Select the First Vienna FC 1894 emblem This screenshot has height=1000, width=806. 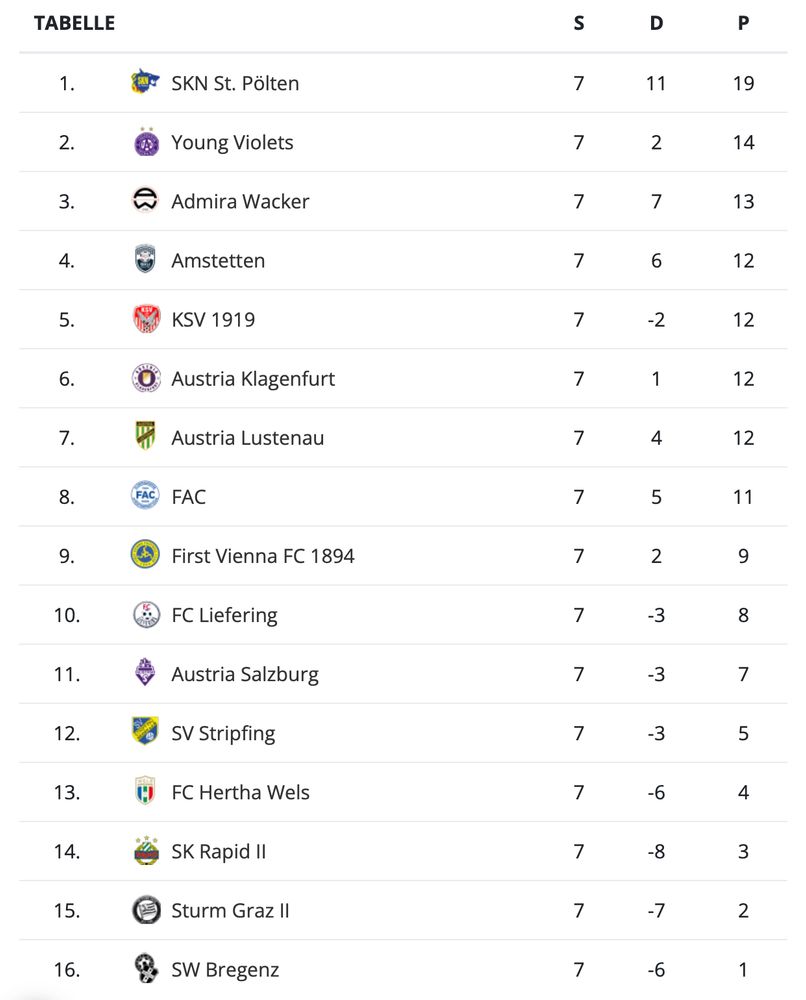point(145,554)
